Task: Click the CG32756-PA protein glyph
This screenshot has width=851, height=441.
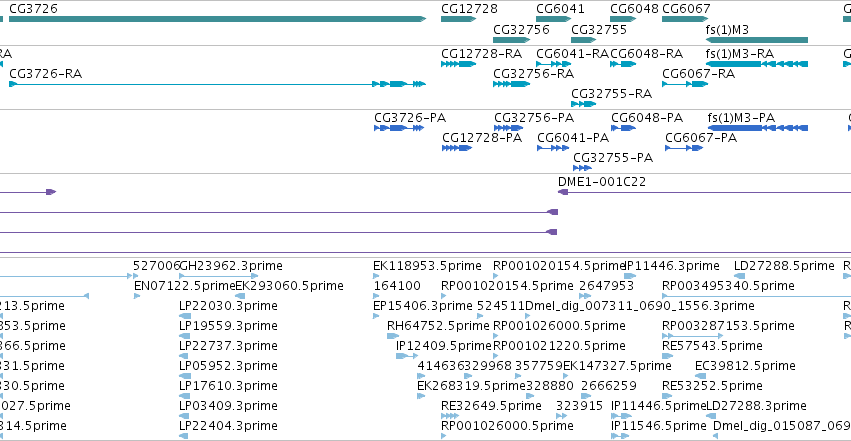Action: point(509,128)
